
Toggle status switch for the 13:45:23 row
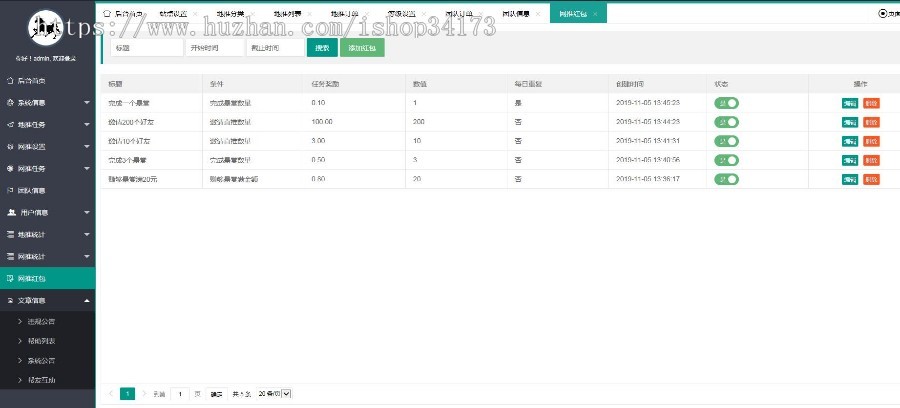pyautogui.click(x=726, y=103)
